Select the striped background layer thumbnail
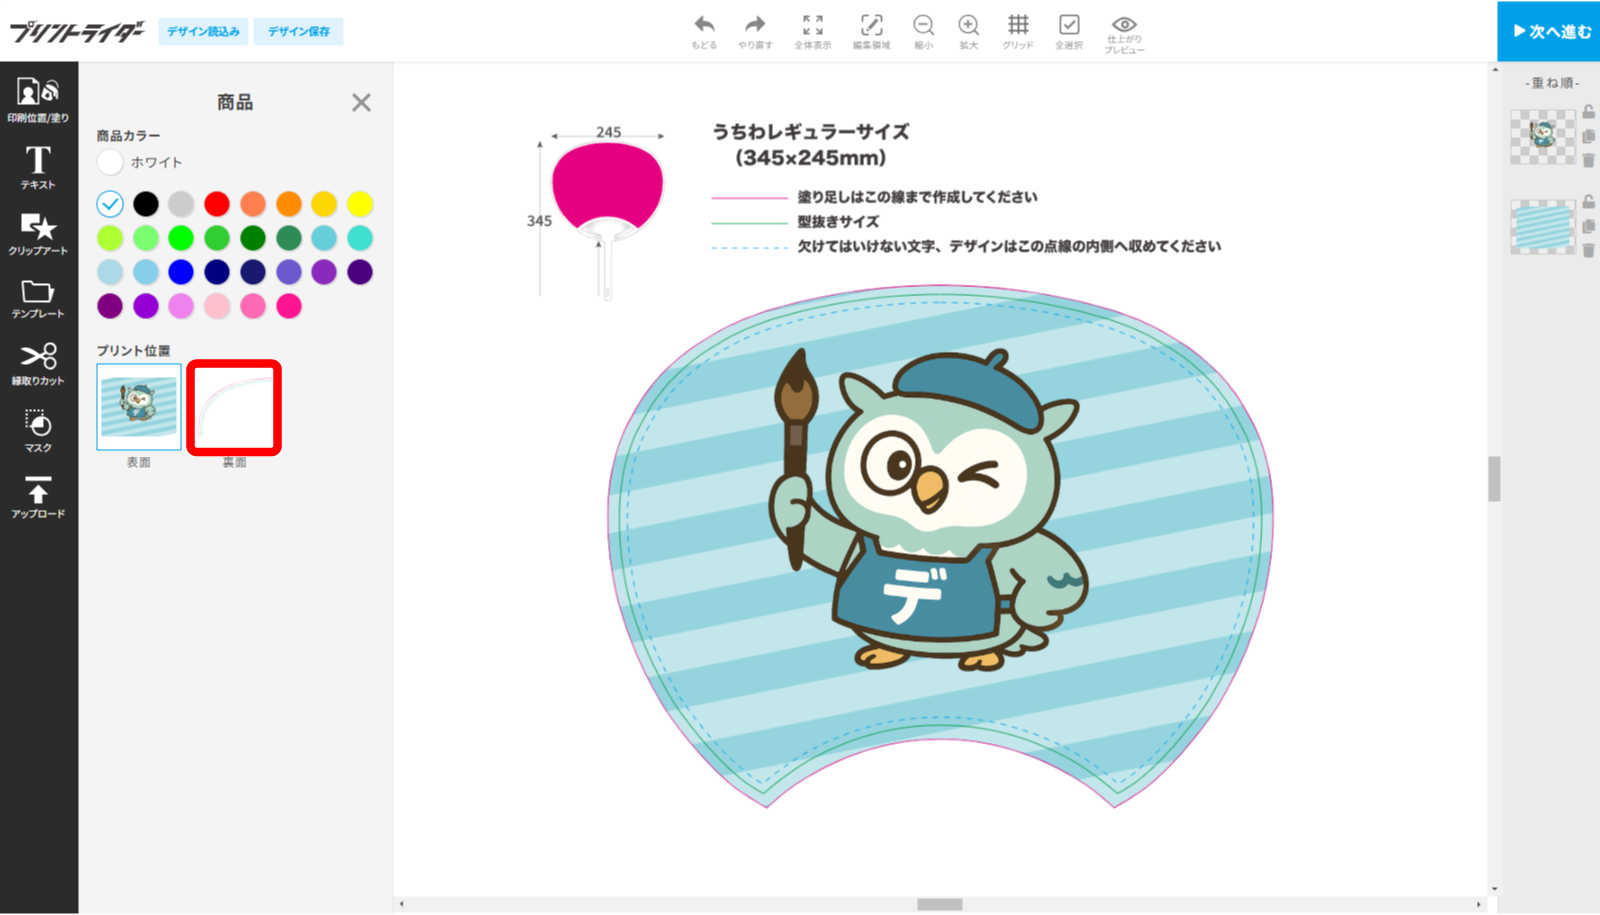The height and width of the screenshot is (915, 1600). click(x=1542, y=226)
